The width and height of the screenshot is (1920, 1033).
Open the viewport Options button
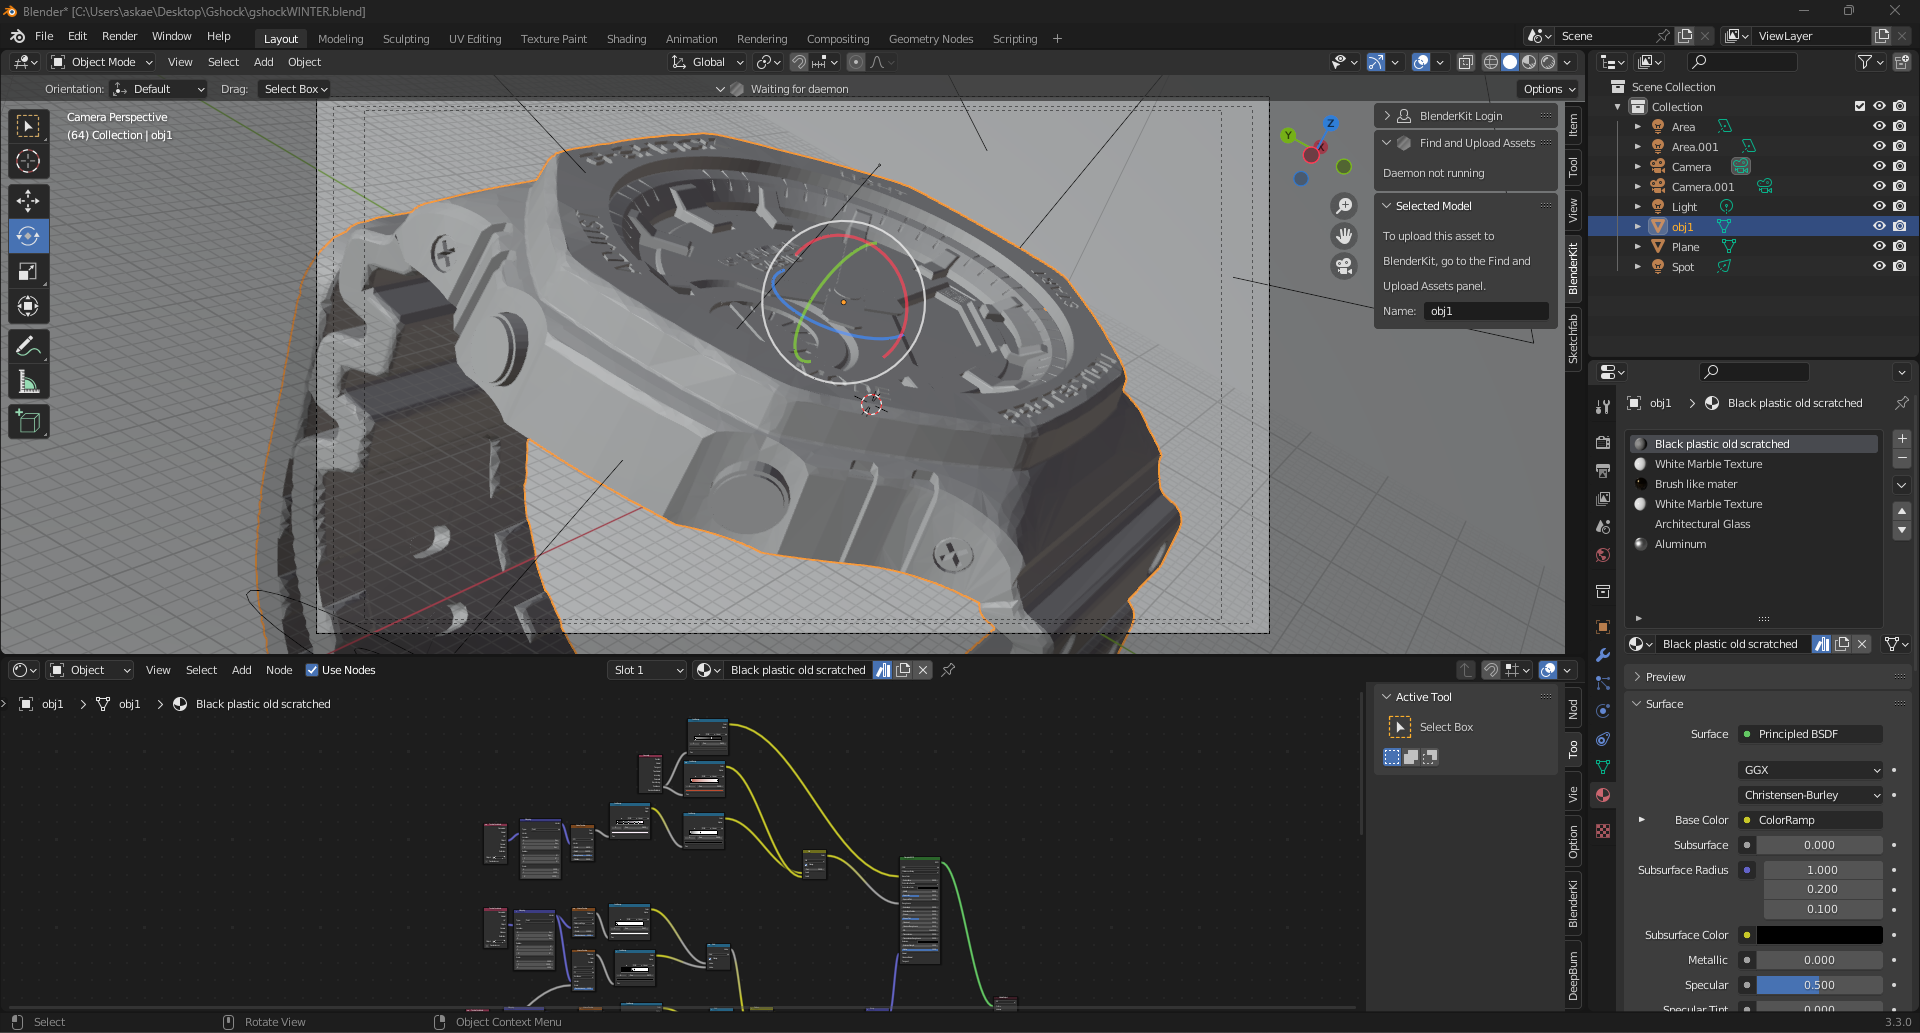(x=1549, y=89)
